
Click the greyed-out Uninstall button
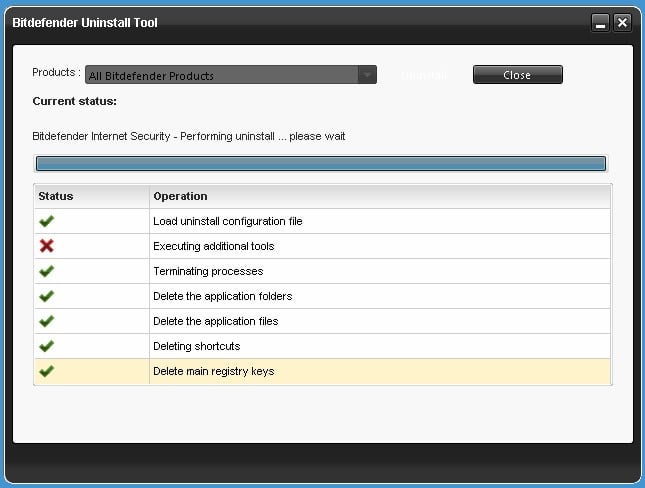(x=424, y=75)
